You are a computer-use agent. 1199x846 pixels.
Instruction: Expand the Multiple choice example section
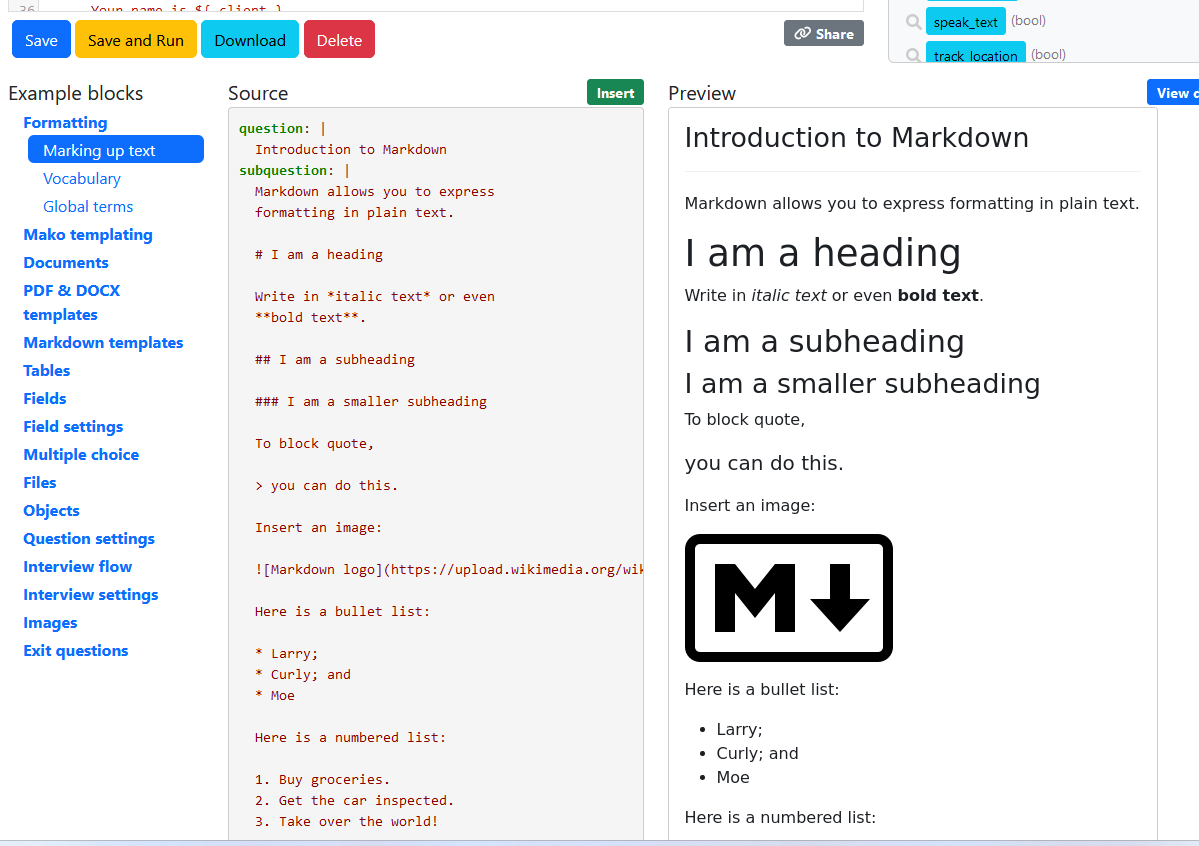(81, 454)
